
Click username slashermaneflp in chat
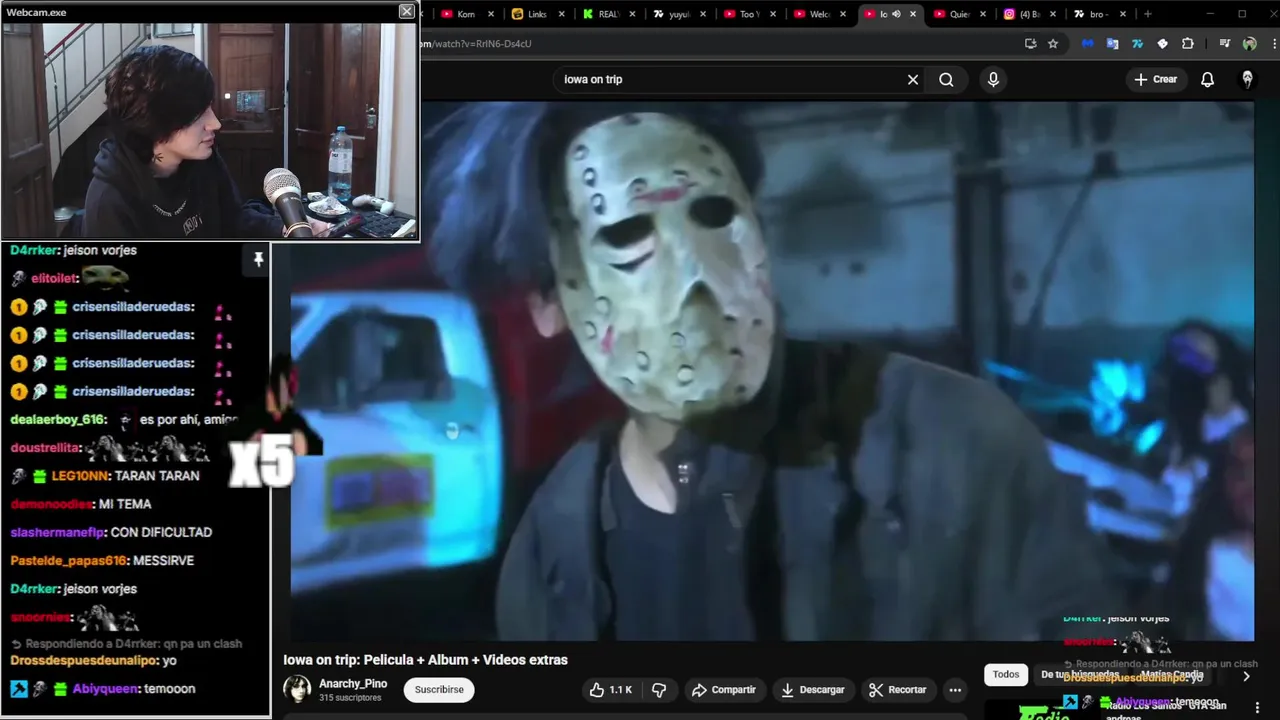58,533
